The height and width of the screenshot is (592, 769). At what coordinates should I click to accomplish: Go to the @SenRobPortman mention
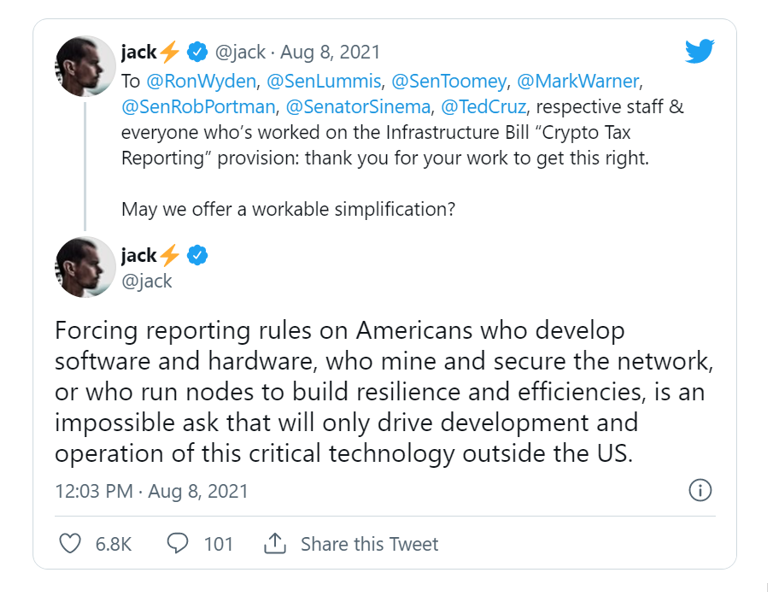[x=198, y=105]
